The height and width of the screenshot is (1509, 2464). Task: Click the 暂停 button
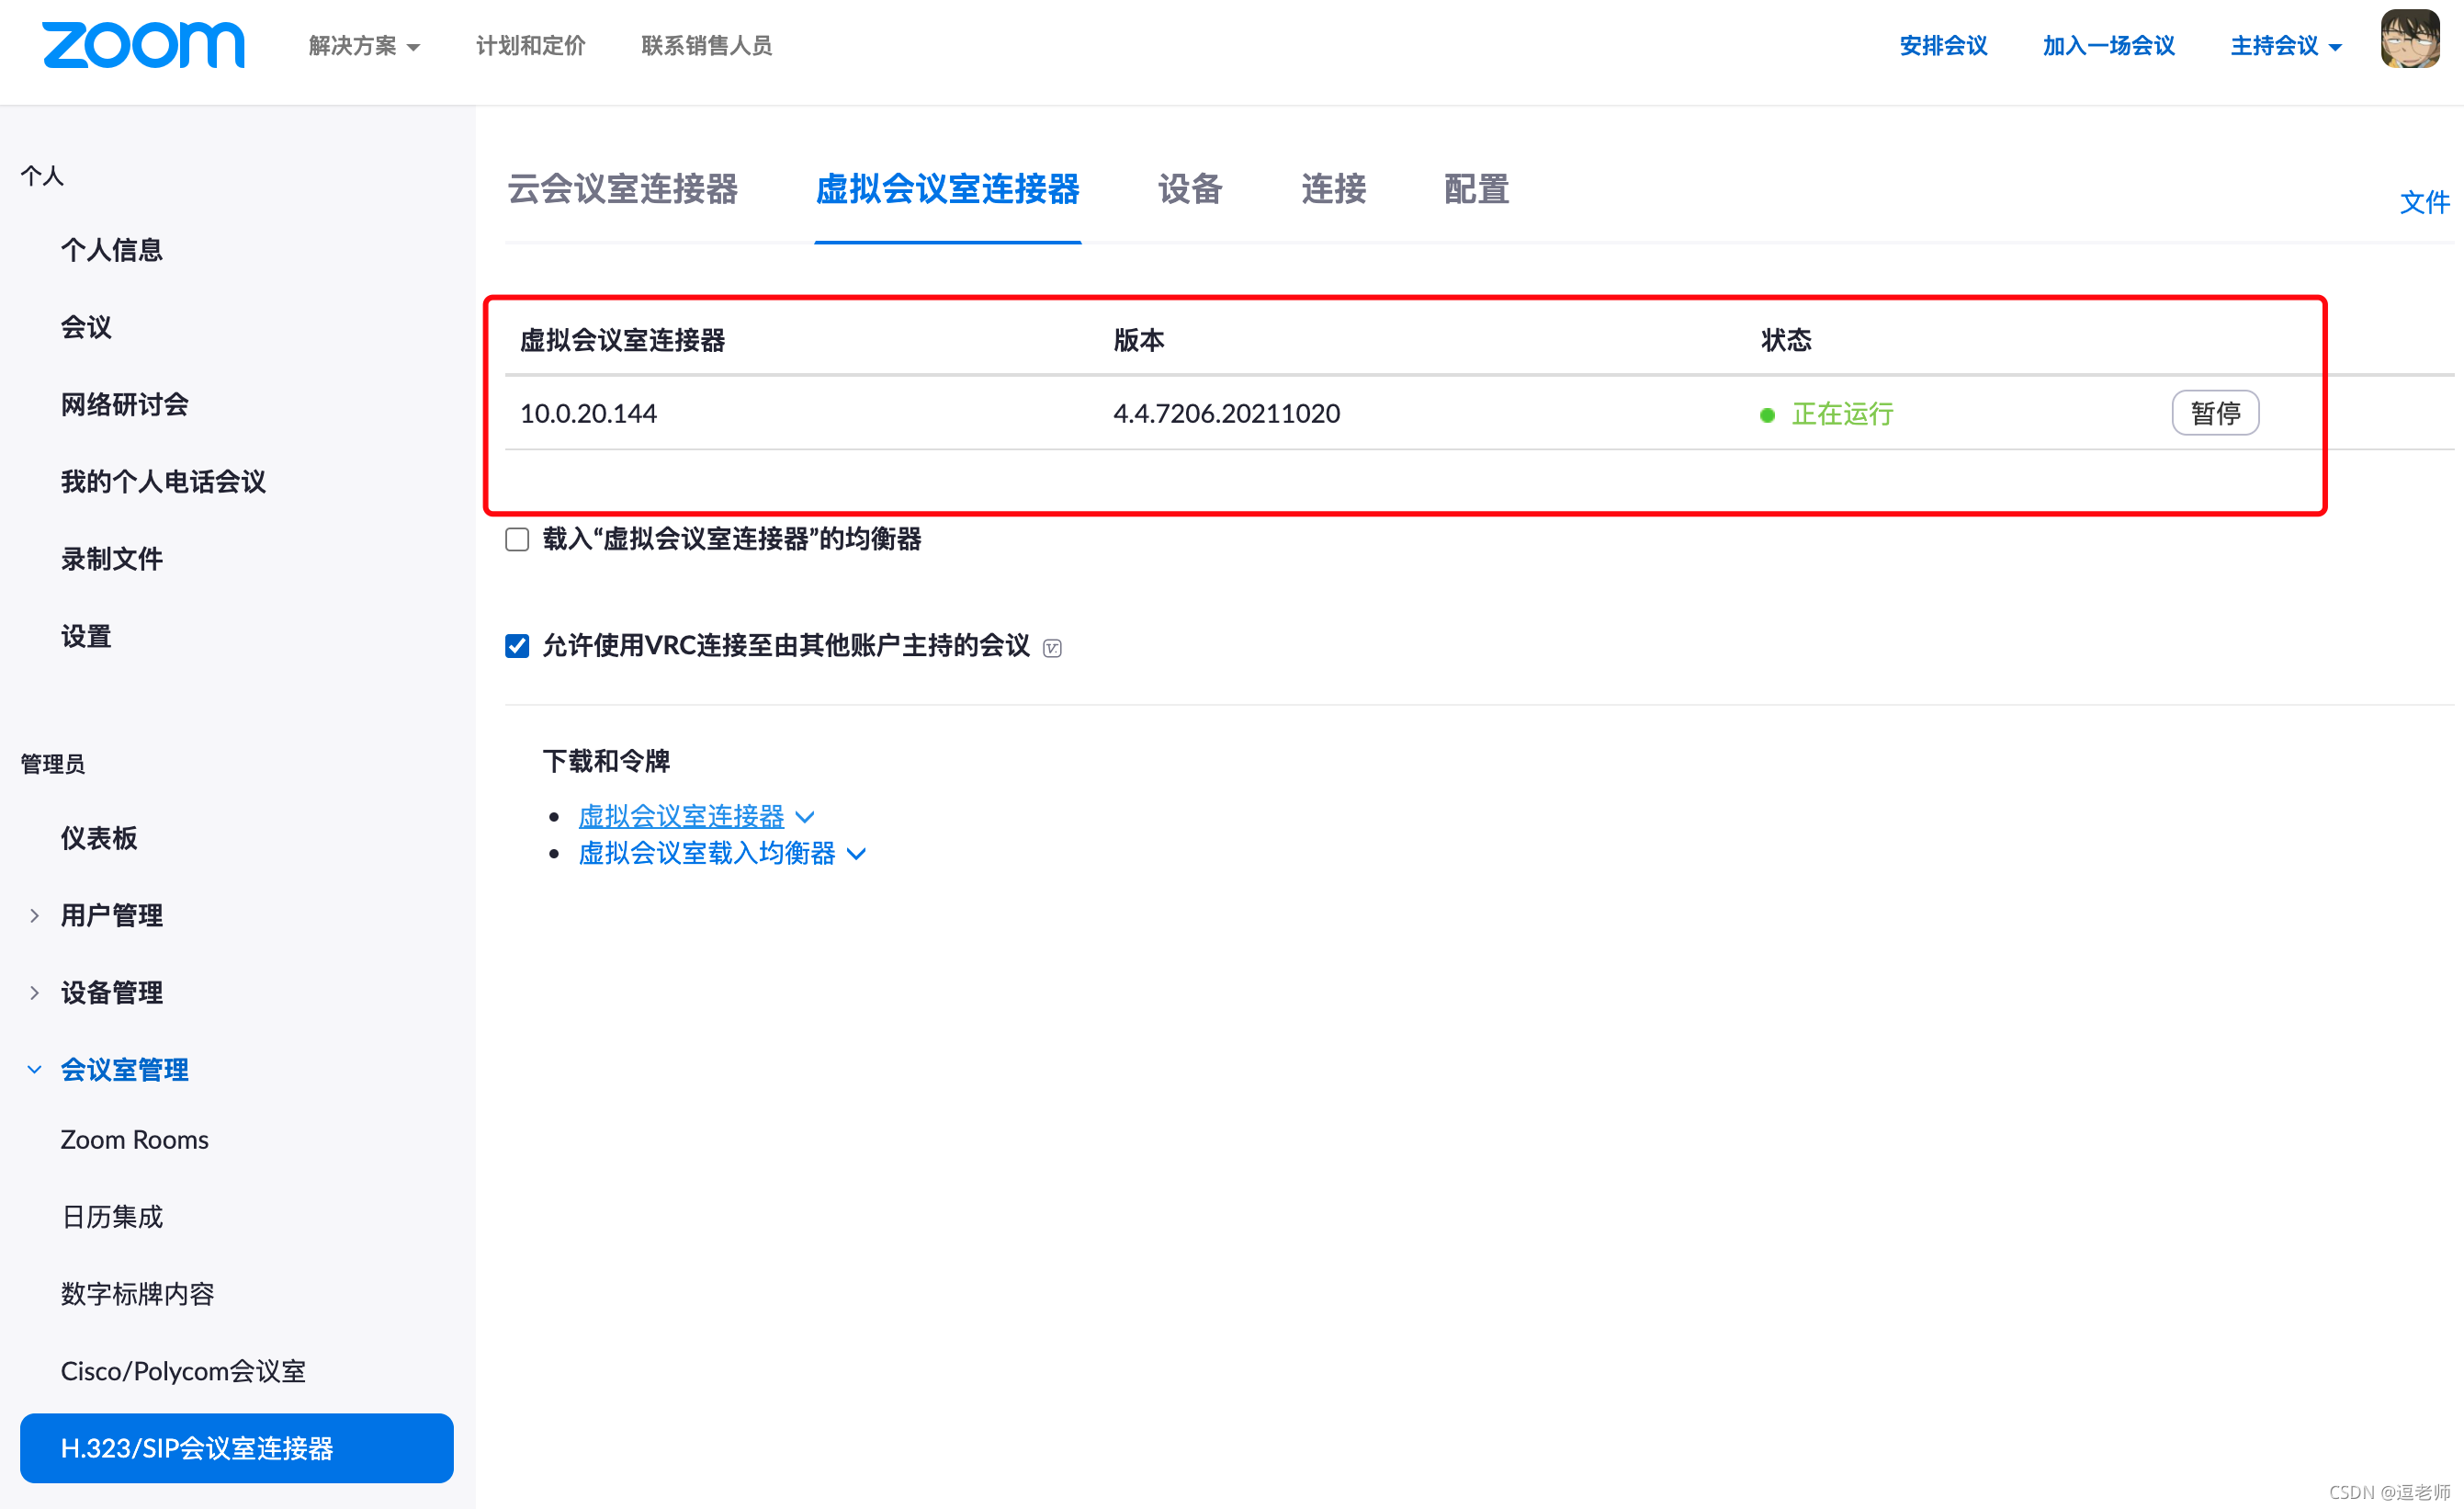(x=2214, y=413)
